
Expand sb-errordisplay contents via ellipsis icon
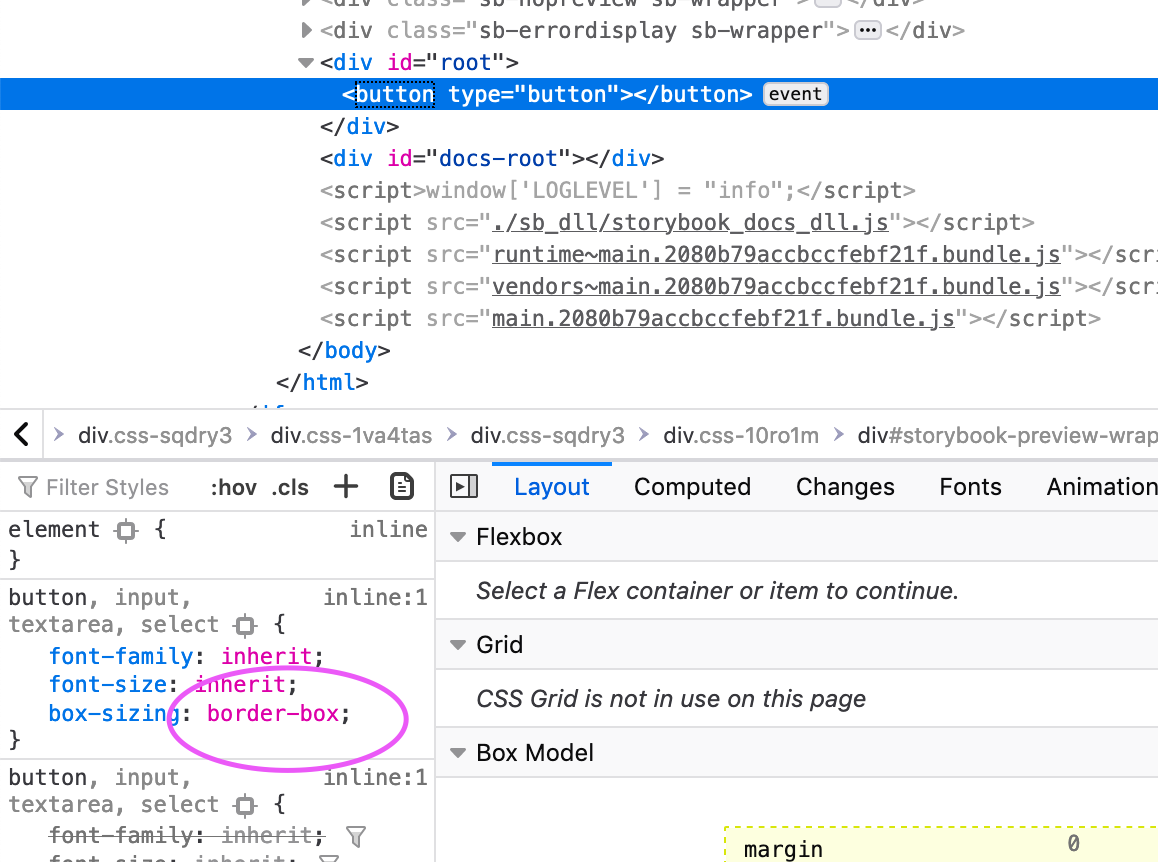[867, 30]
